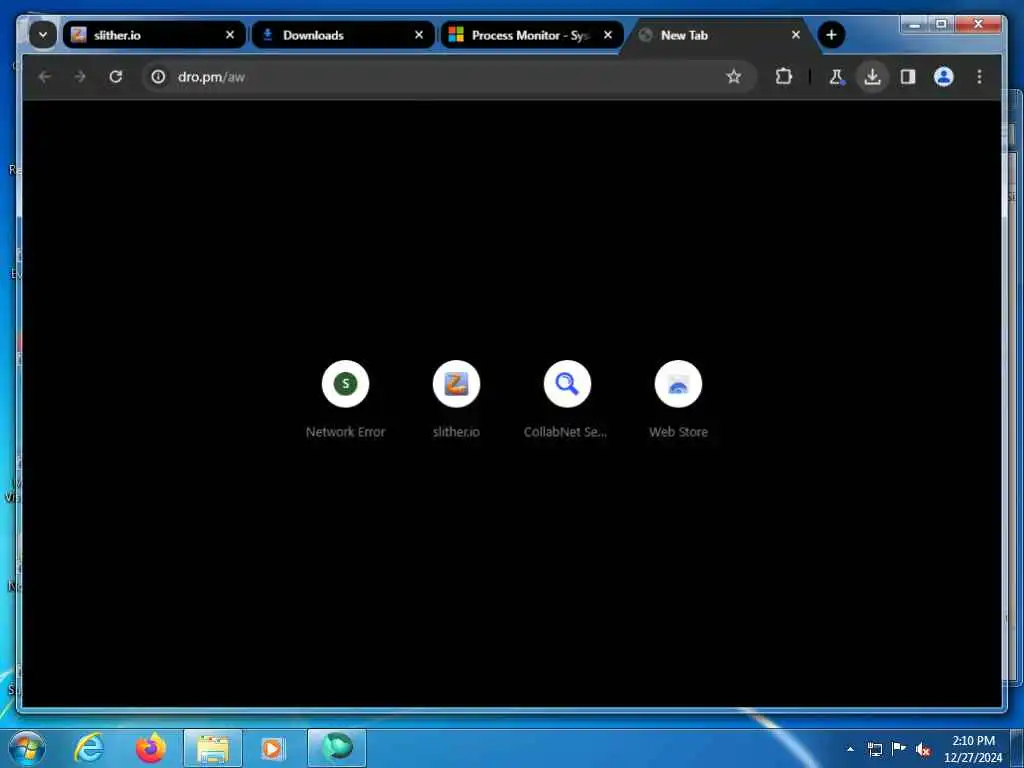Open Windows Explorer from taskbar
This screenshot has width=1024, height=768.
pos(213,748)
